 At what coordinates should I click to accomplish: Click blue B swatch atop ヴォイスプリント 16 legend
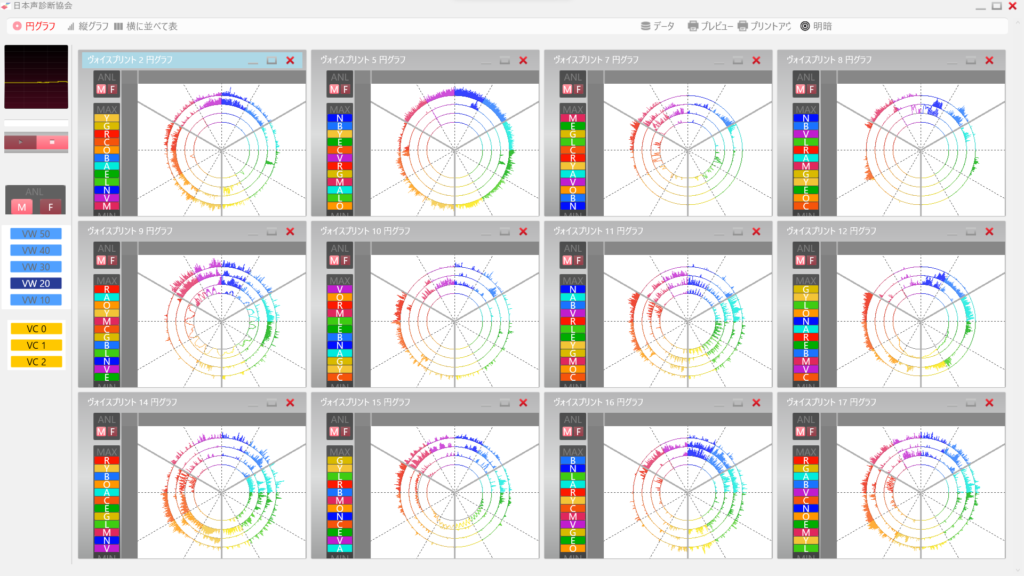click(x=573, y=460)
